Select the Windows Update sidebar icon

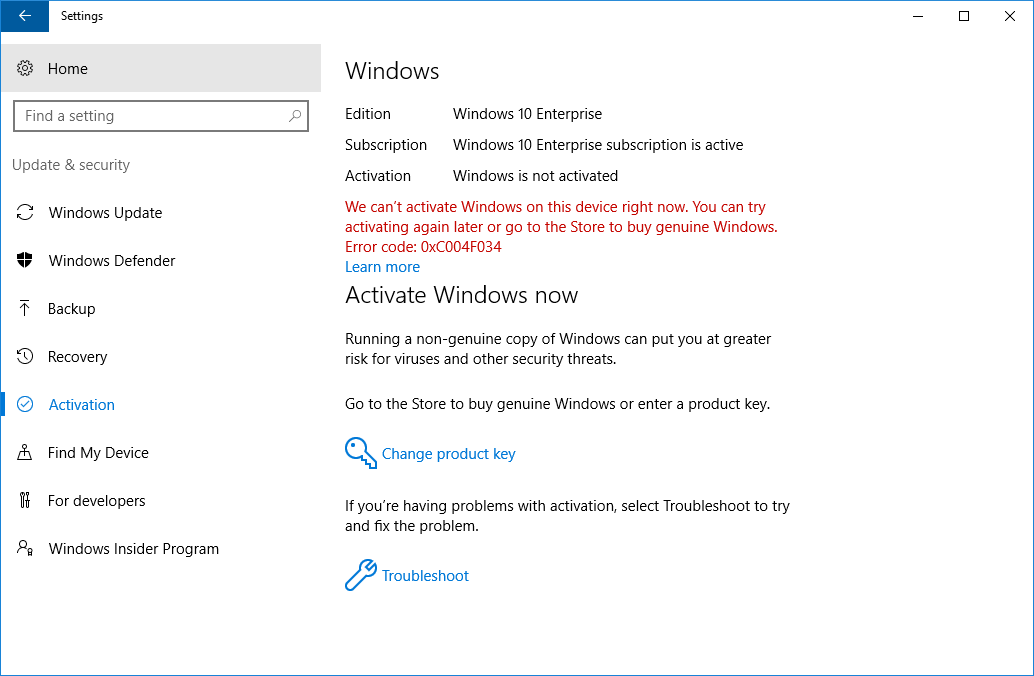click(x=28, y=212)
